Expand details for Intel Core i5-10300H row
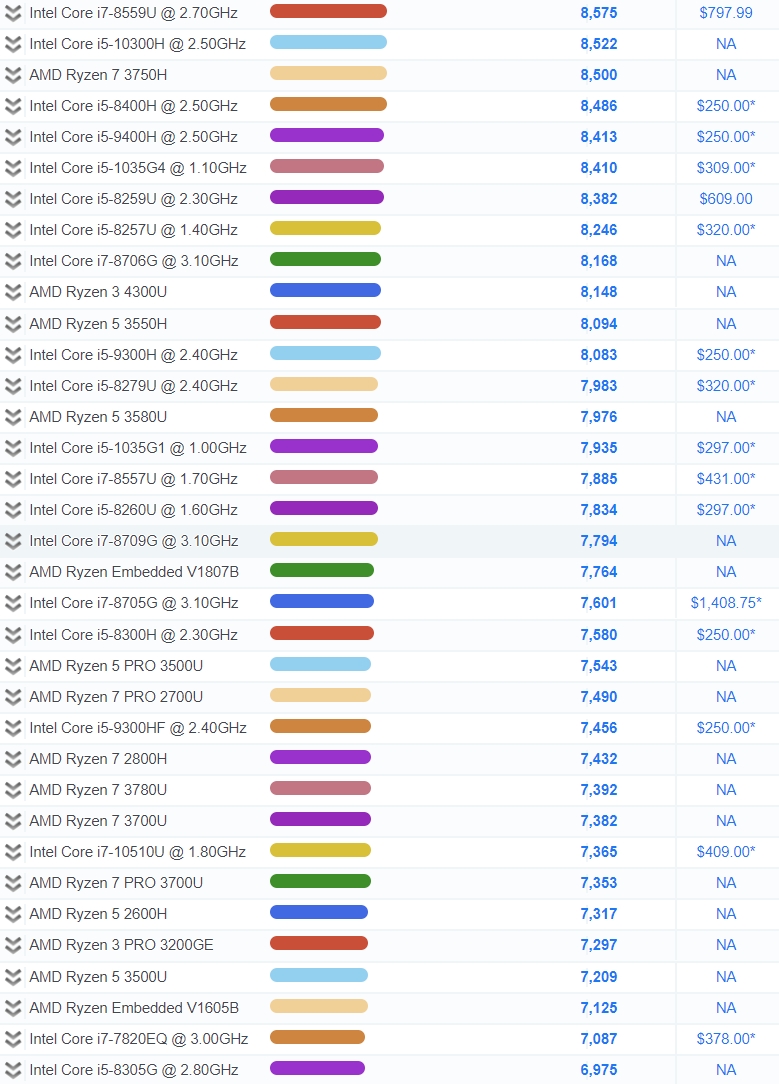The image size is (779, 1084). (13, 44)
